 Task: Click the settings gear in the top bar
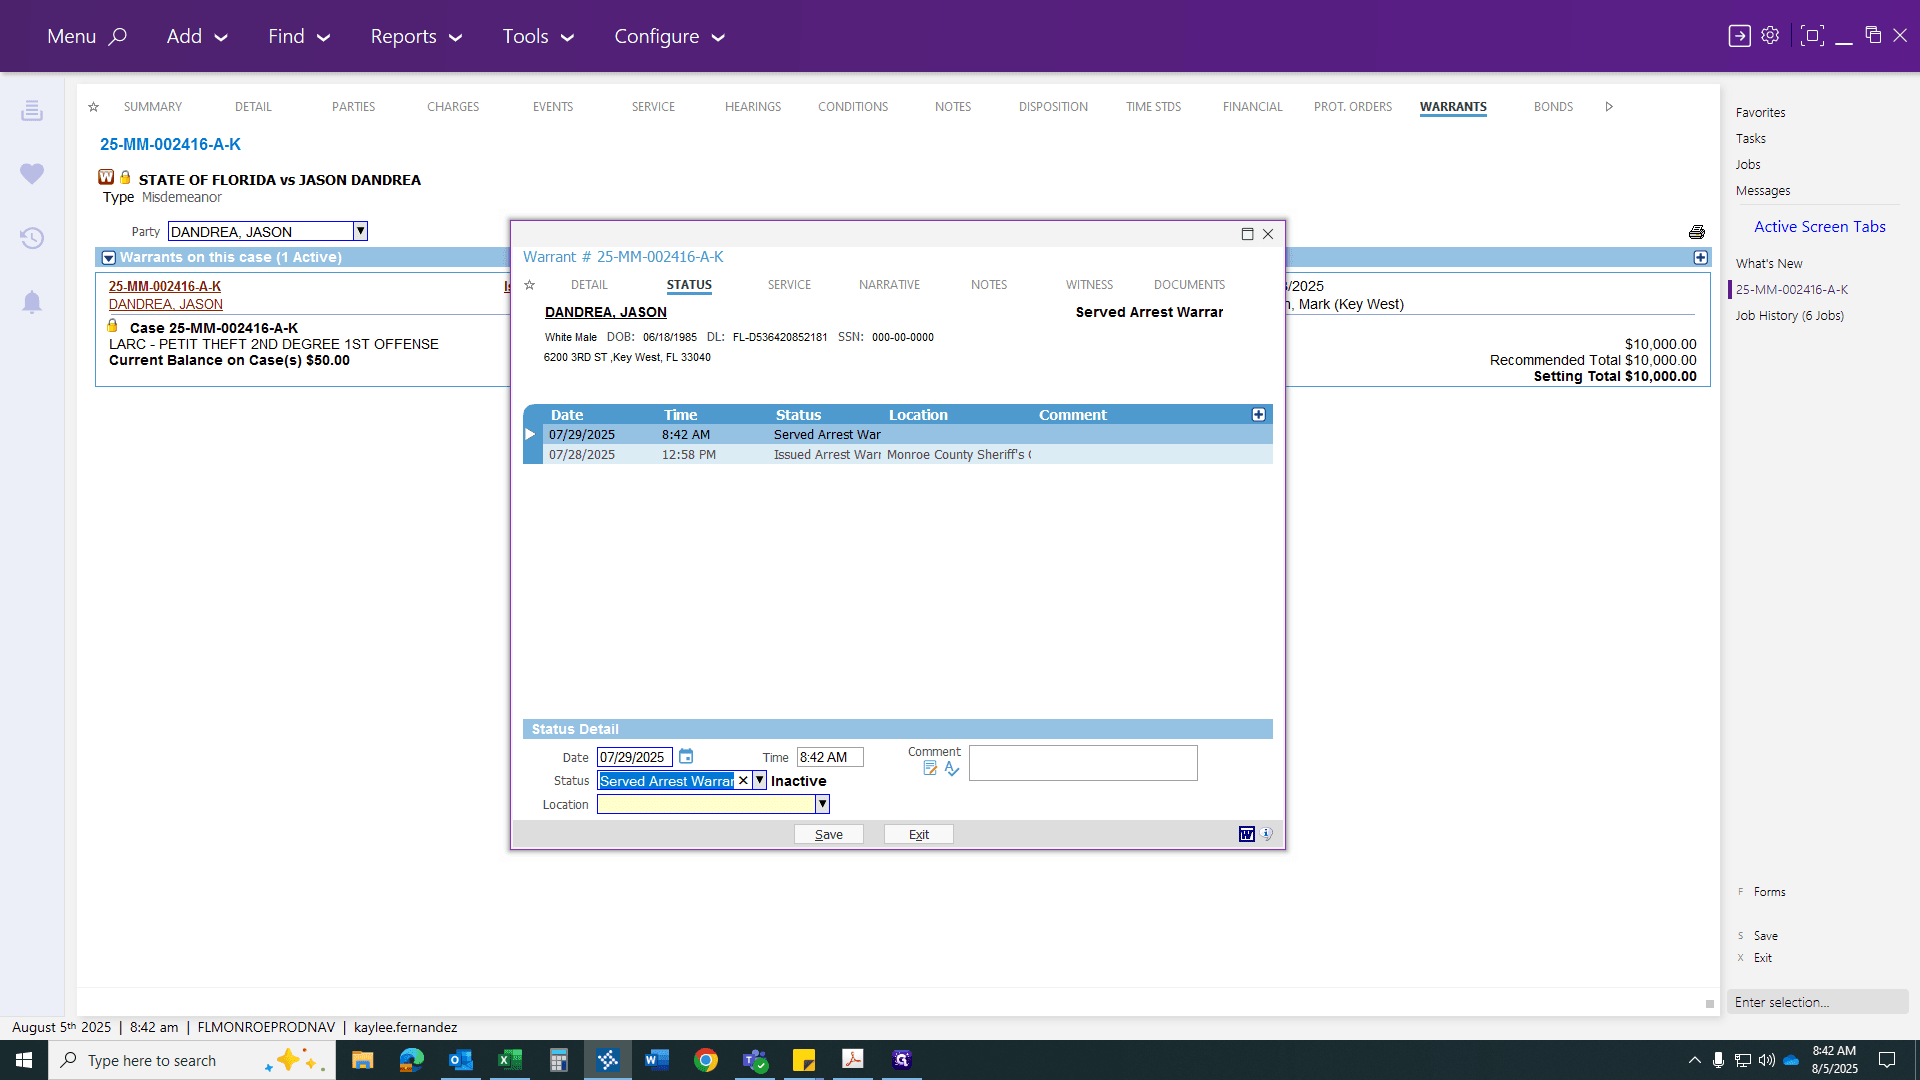[x=1770, y=36]
